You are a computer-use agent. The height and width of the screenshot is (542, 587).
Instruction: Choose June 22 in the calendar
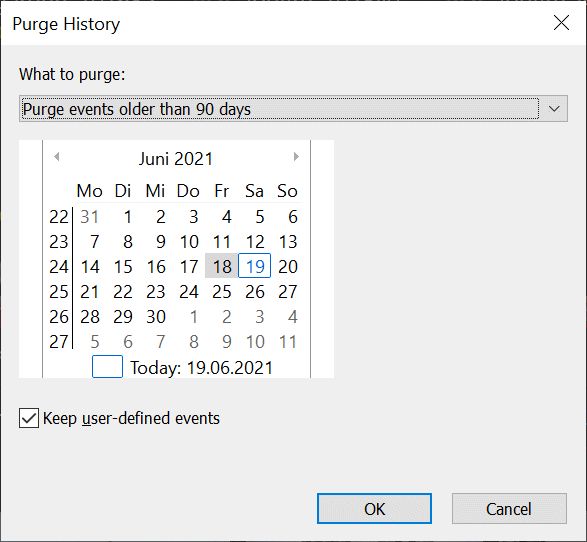(123, 292)
